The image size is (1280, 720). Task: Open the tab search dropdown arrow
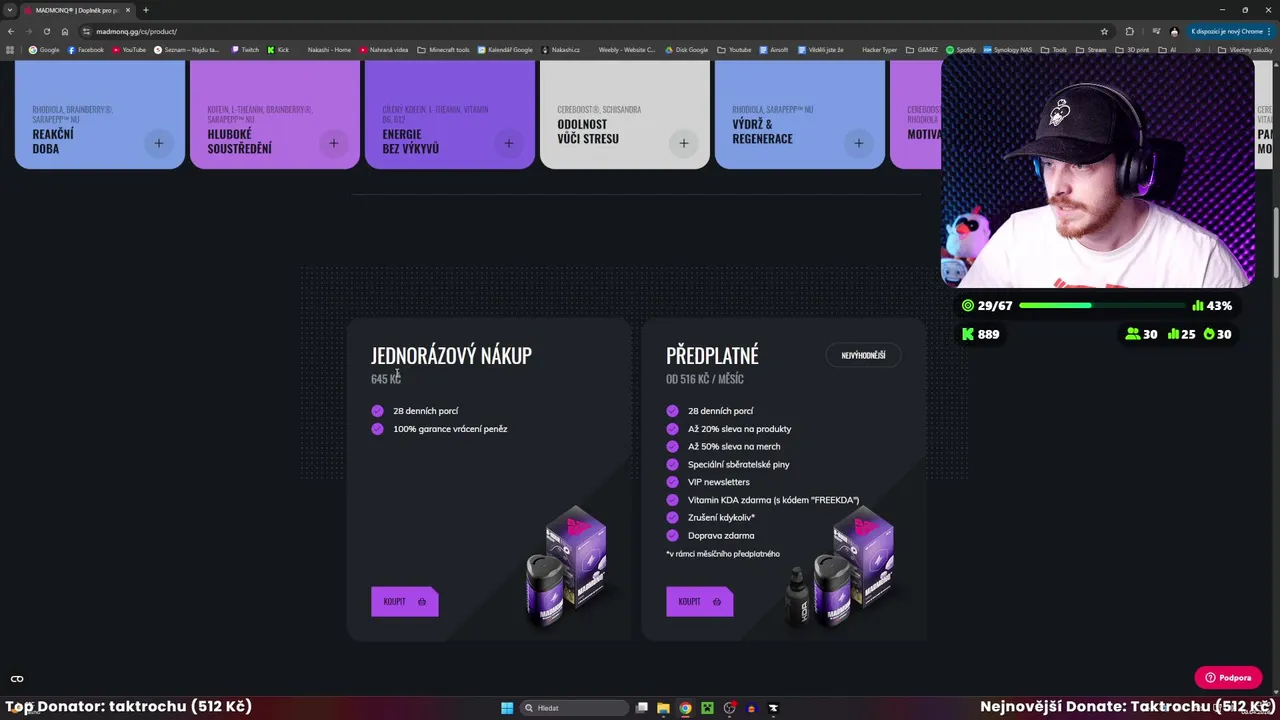point(10,10)
